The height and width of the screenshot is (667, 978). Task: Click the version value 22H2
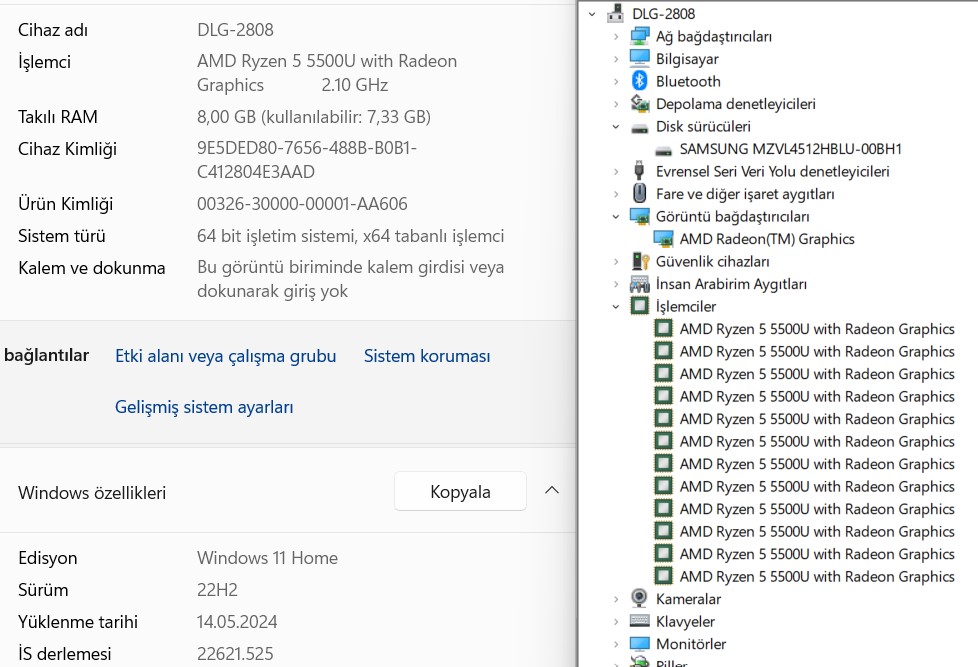coord(217,590)
